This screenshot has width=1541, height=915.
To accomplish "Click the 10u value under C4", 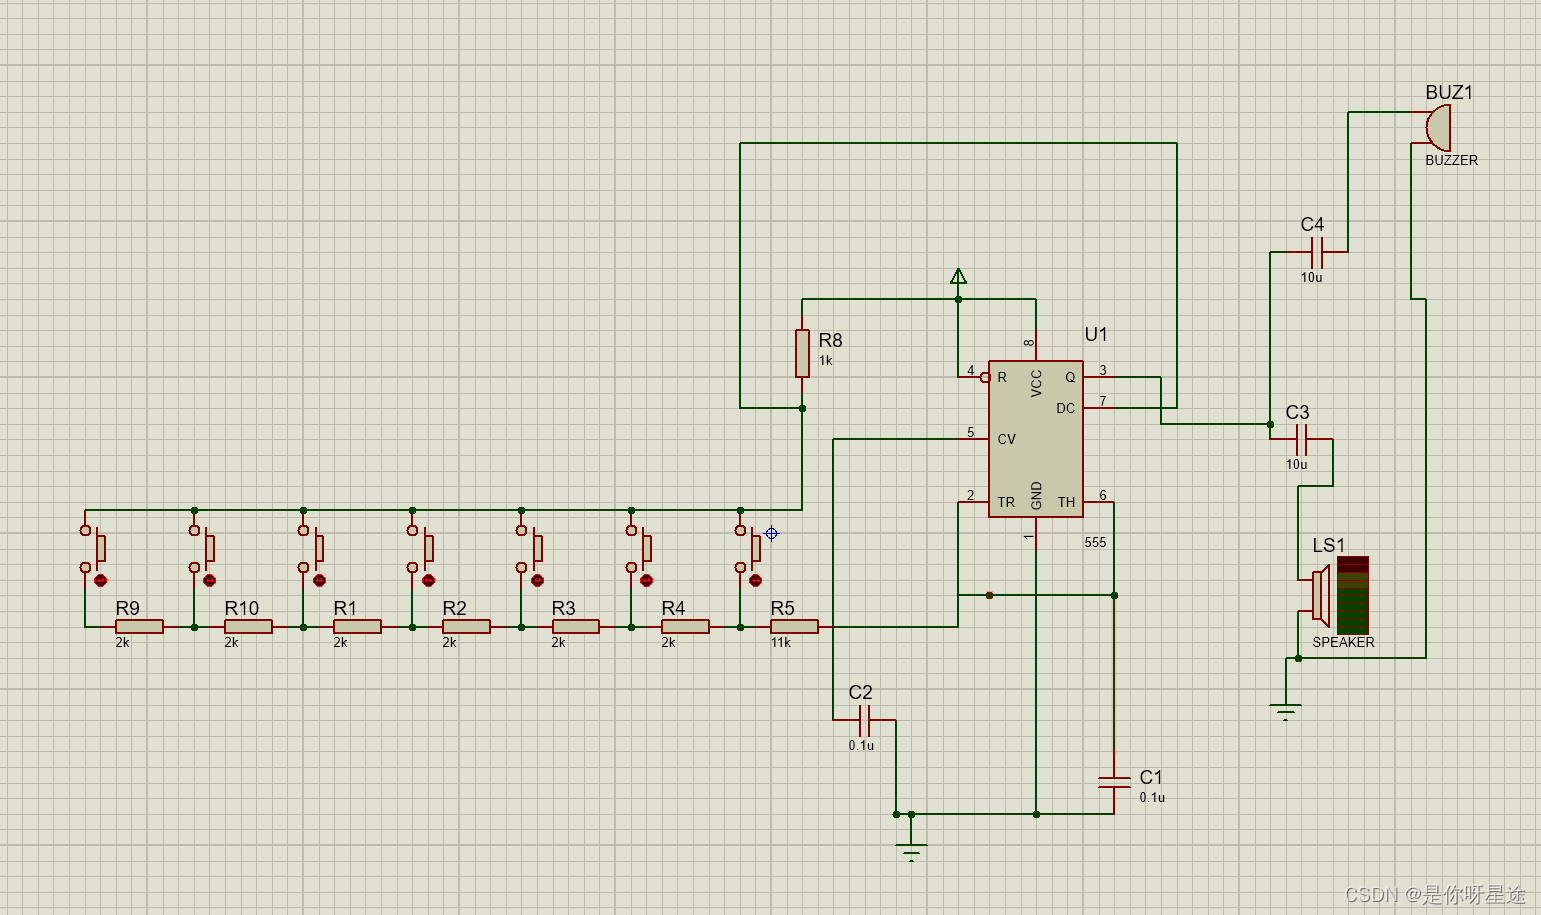I will [x=1311, y=278].
